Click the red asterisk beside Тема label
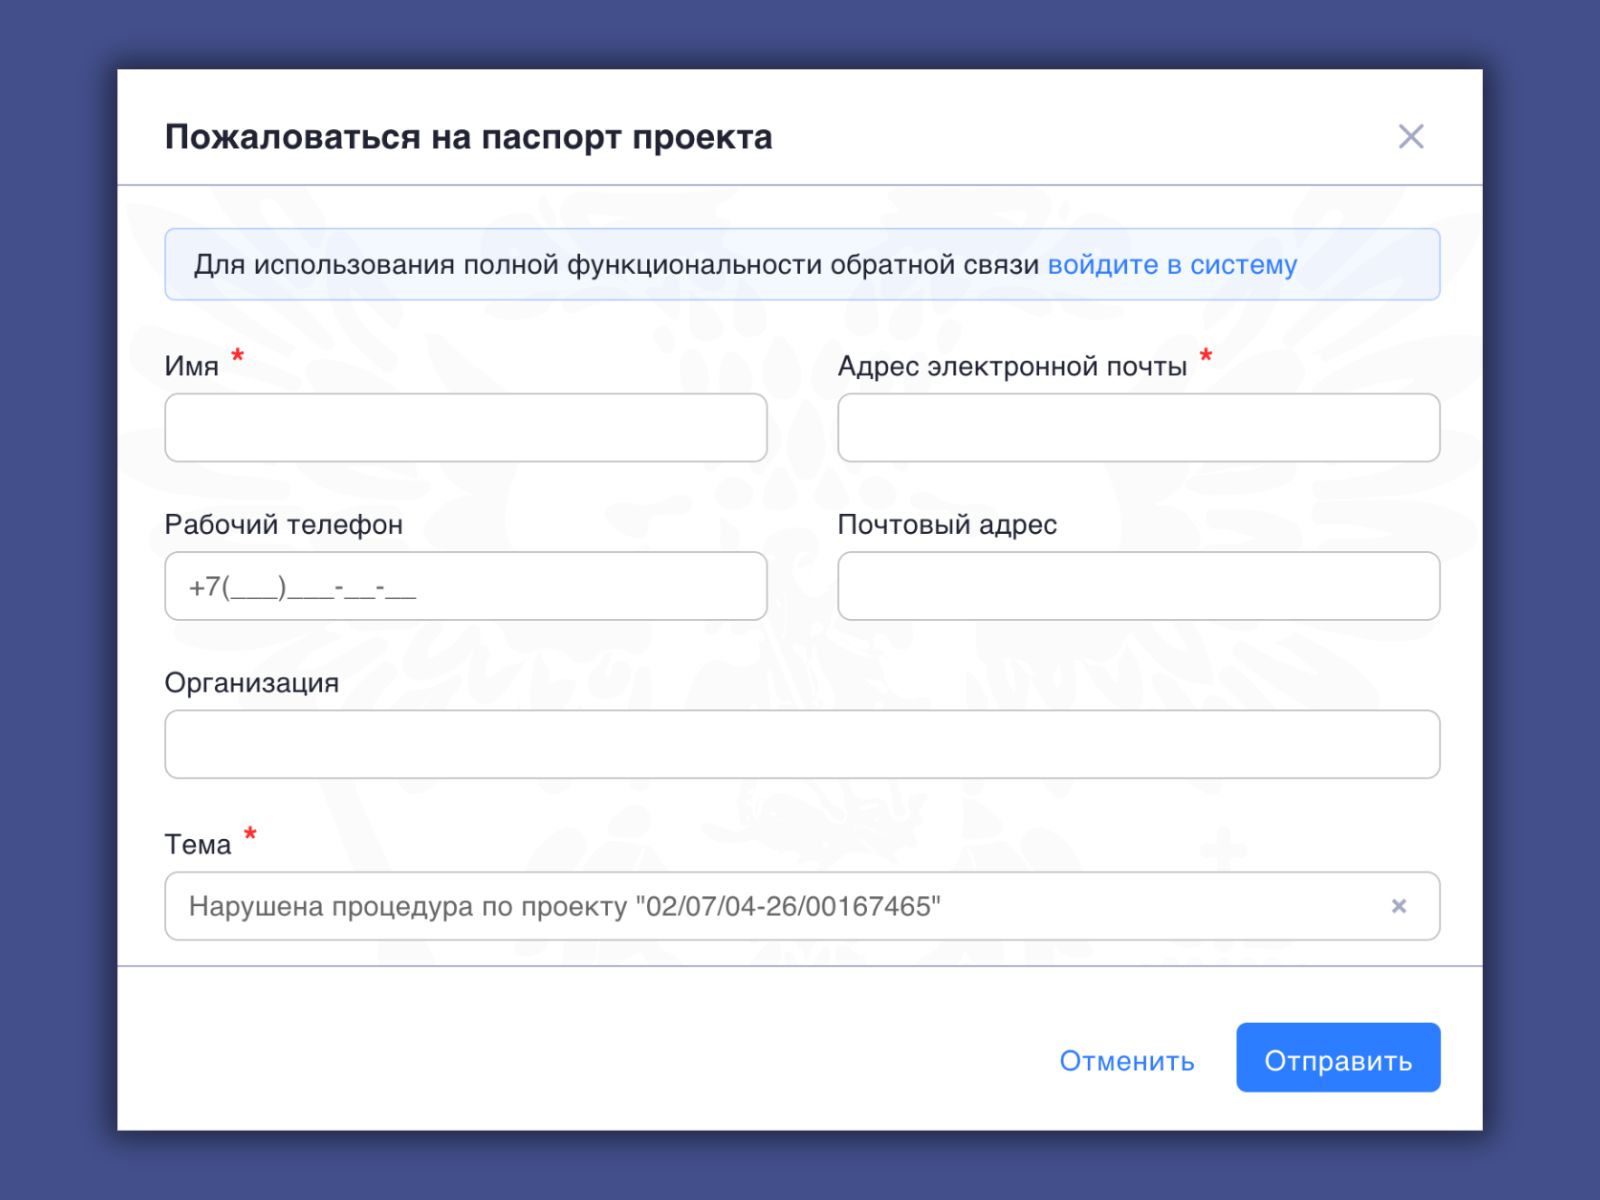Viewport: 1600px width, 1200px height. point(250,834)
